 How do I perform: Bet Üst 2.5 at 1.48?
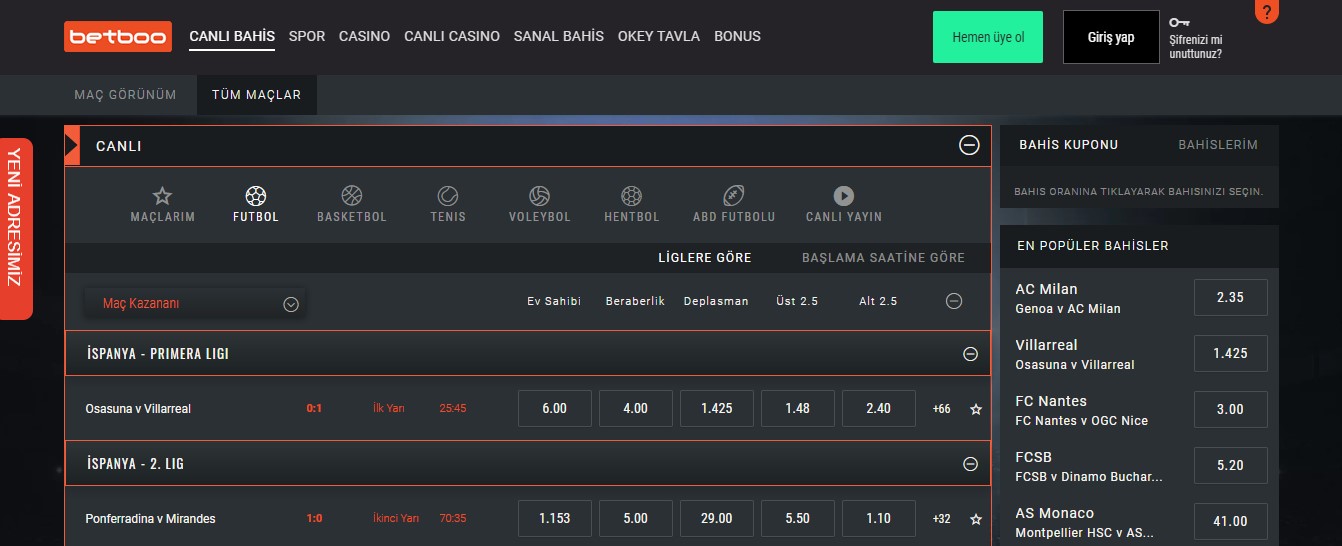click(798, 409)
